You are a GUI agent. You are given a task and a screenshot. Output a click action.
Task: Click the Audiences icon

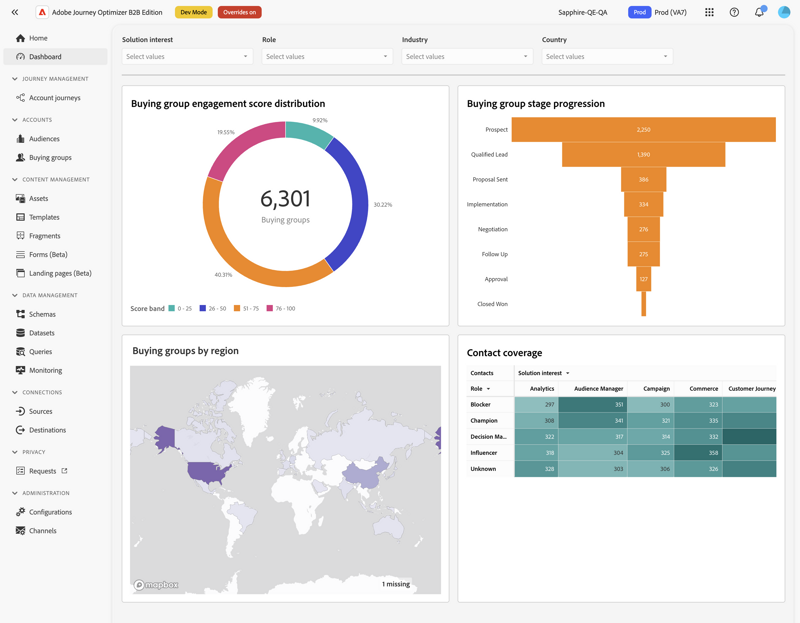(x=20, y=139)
